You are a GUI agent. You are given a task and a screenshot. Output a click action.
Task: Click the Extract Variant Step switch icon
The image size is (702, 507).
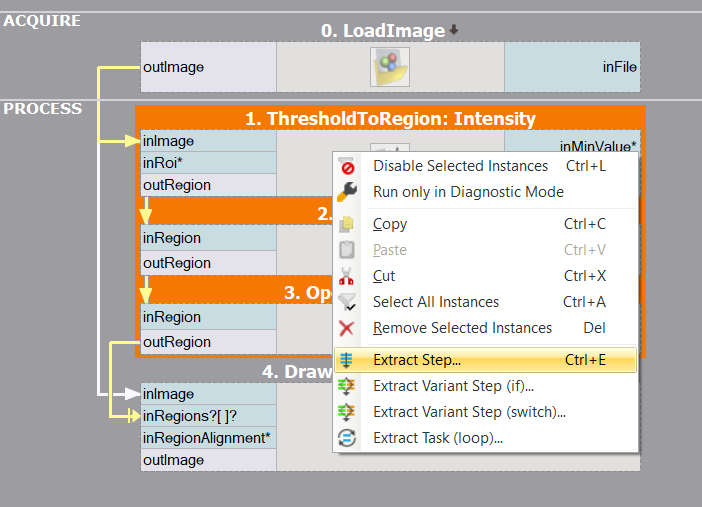coord(347,412)
